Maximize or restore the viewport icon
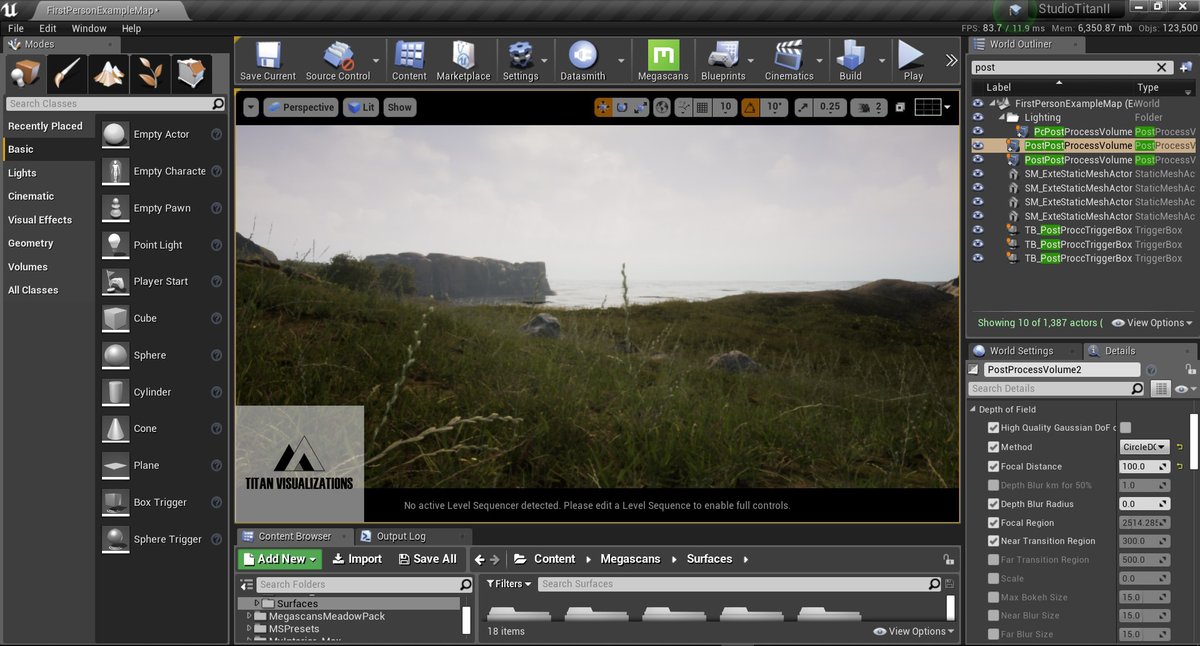Screen dimensions: 1200x646 (900, 107)
